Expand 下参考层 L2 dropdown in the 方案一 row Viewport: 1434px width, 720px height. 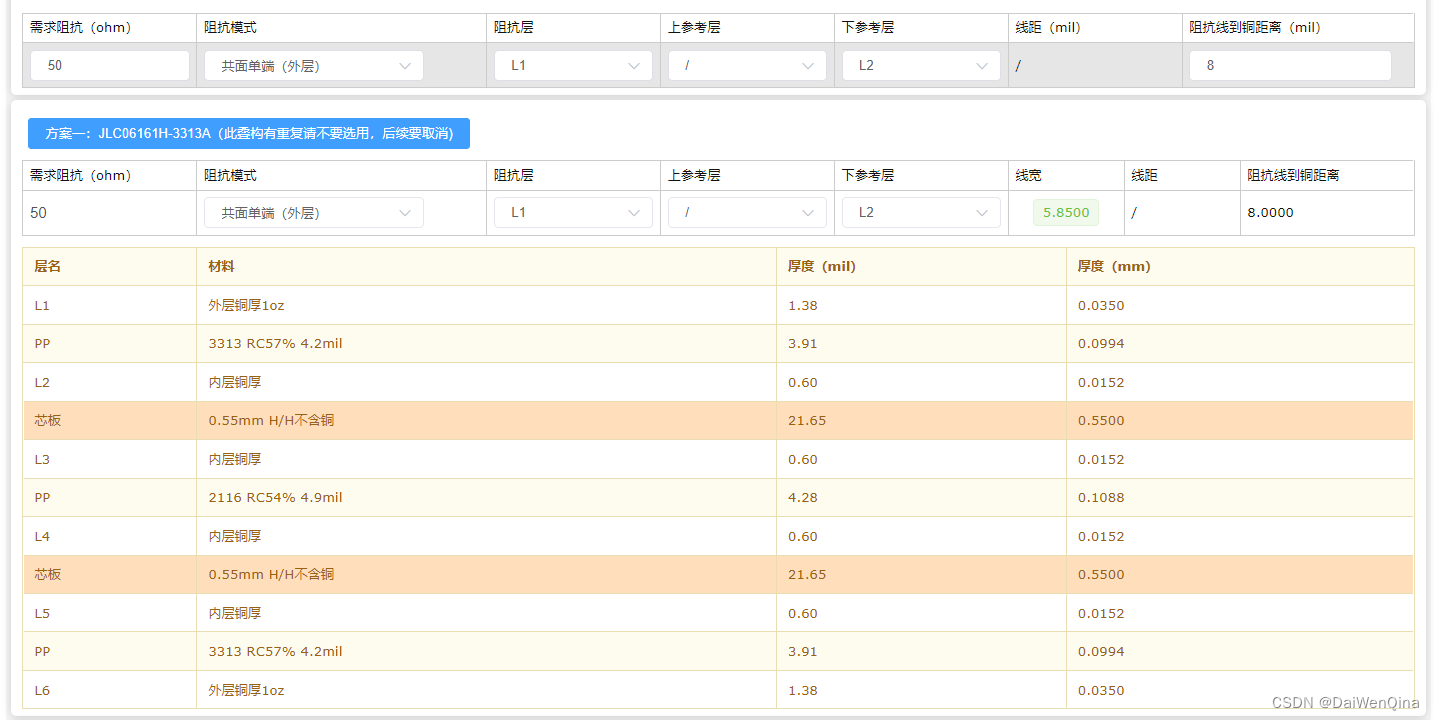tap(921, 213)
